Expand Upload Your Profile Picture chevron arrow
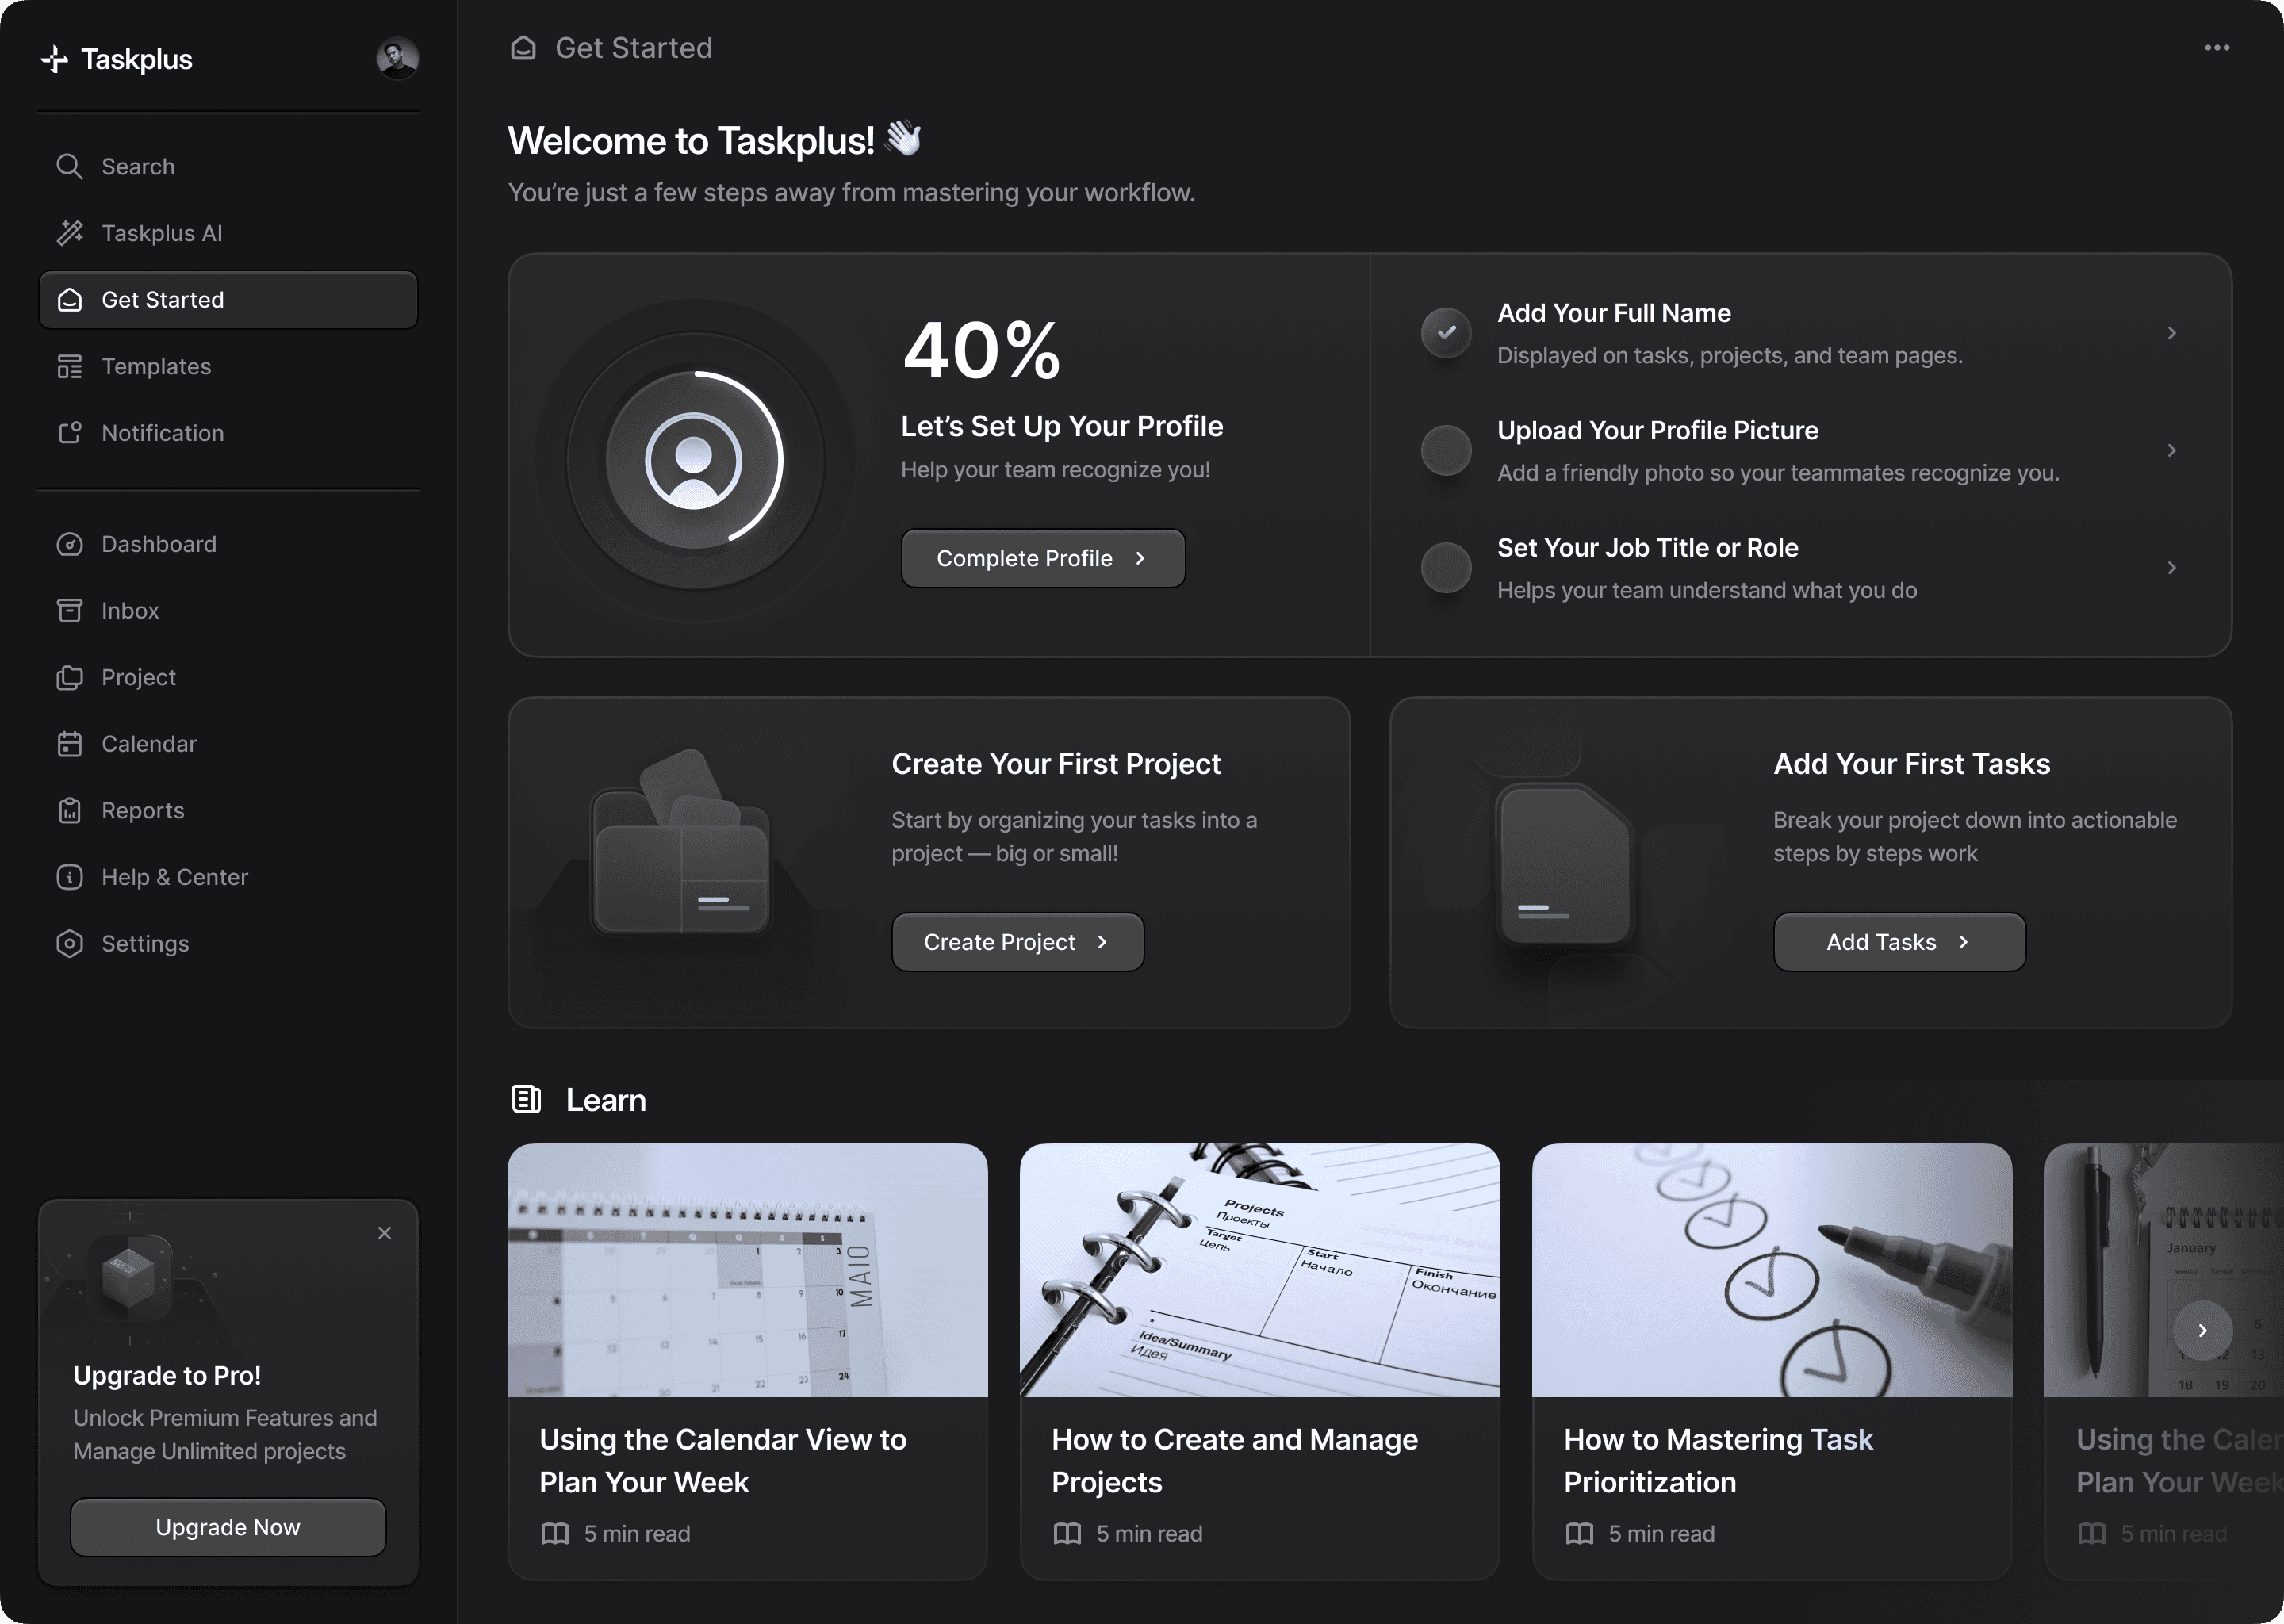2284x1624 pixels. [2171, 450]
